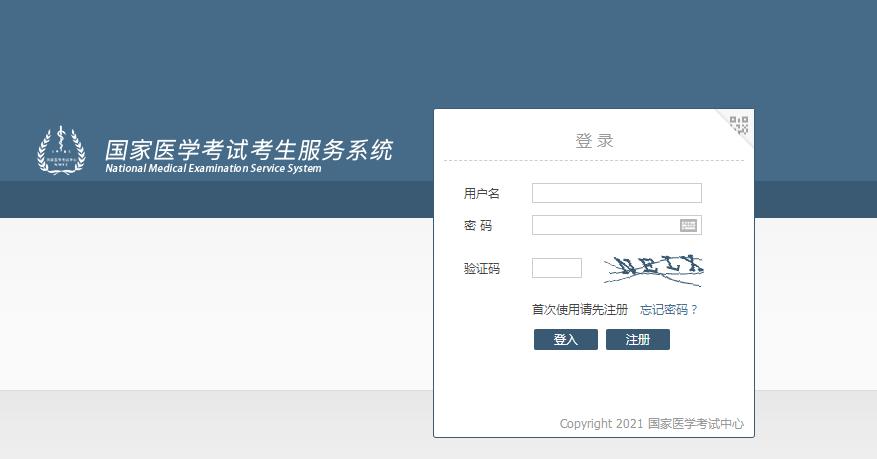
Task: Click the 国家医学考试考生服务系统 title
Action: pos(249,150)
